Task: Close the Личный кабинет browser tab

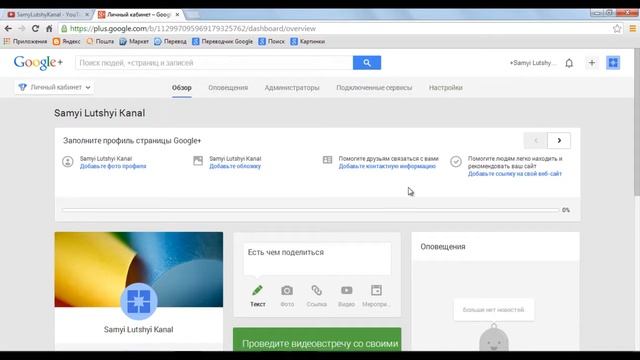Action: (x=177, y=14)
